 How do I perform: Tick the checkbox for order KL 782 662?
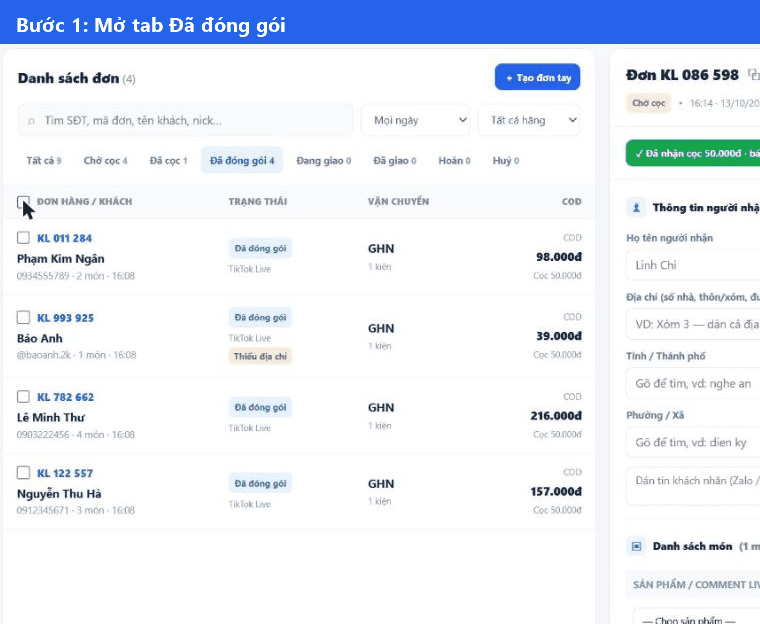click(23, 397)
